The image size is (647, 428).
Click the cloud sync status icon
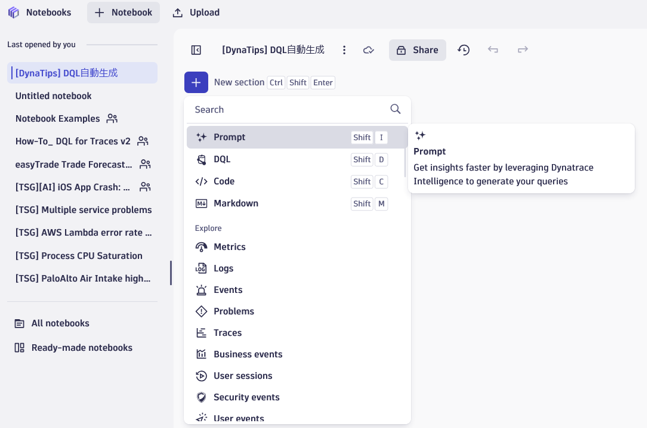tap(368, 50)
